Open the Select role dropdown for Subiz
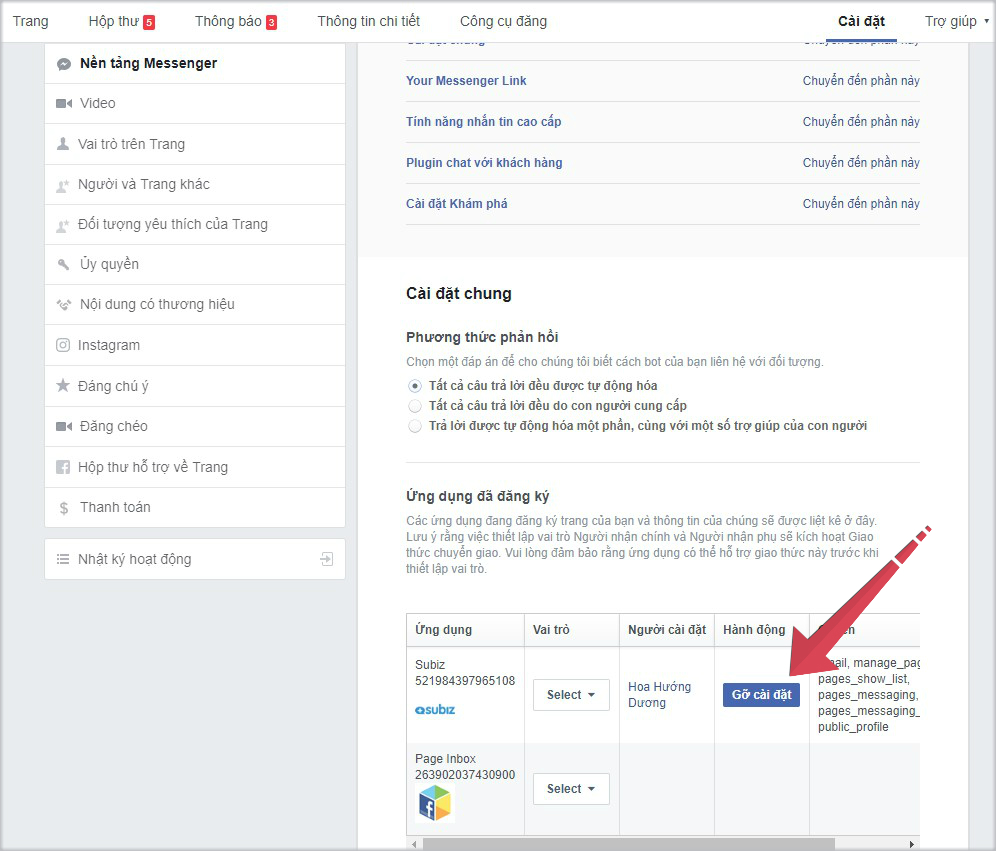Viewport: 996px width, 851px height. (570, 694)
